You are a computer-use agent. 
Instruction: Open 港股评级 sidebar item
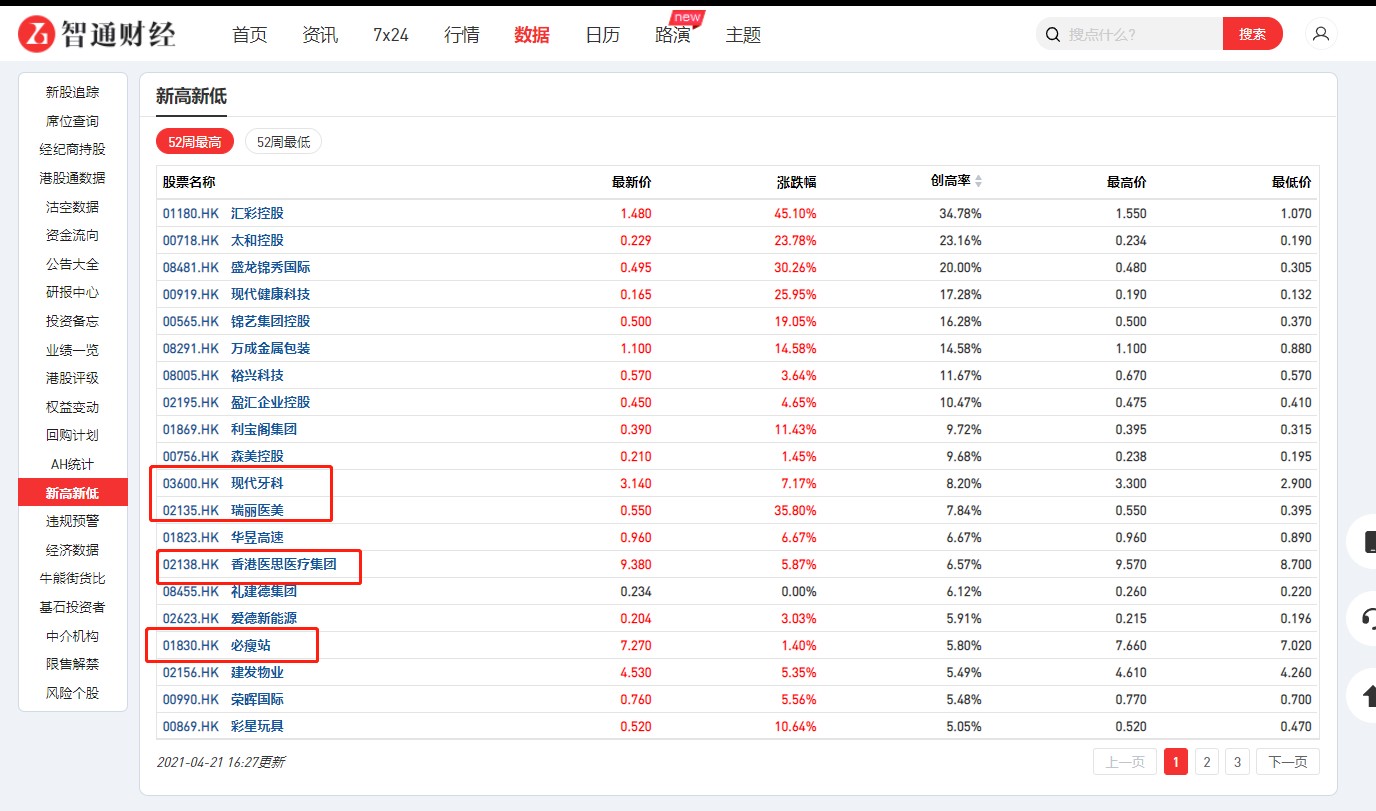(73, 378)
